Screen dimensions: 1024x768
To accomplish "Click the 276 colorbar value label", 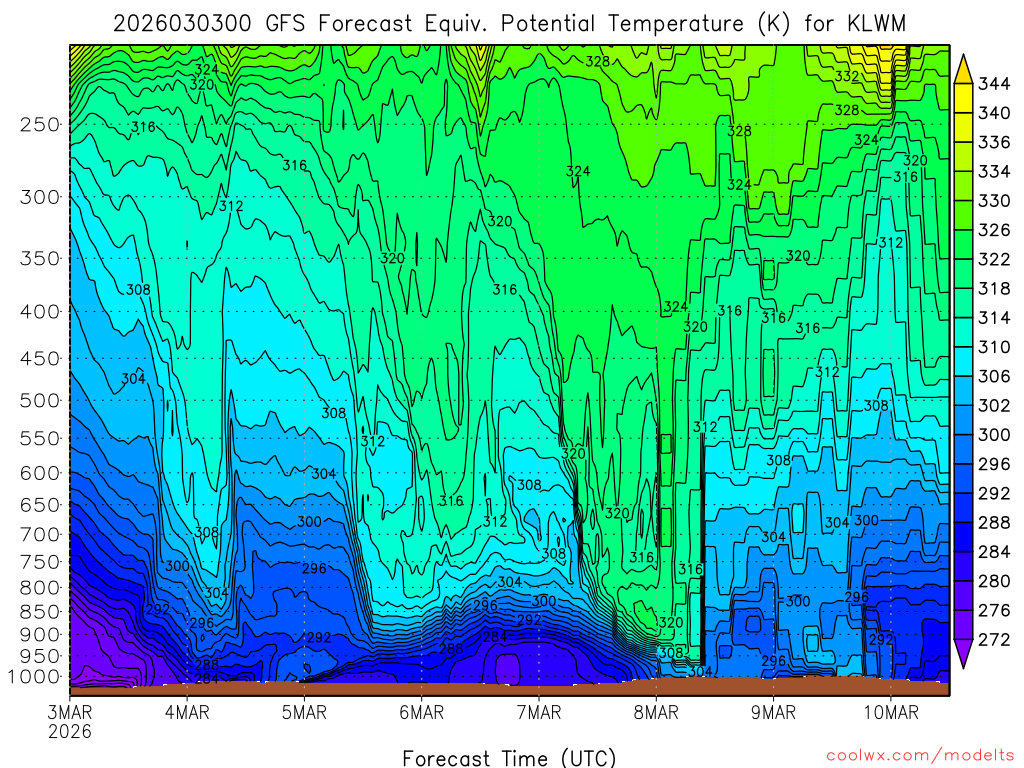I will (x=994, y=610).
